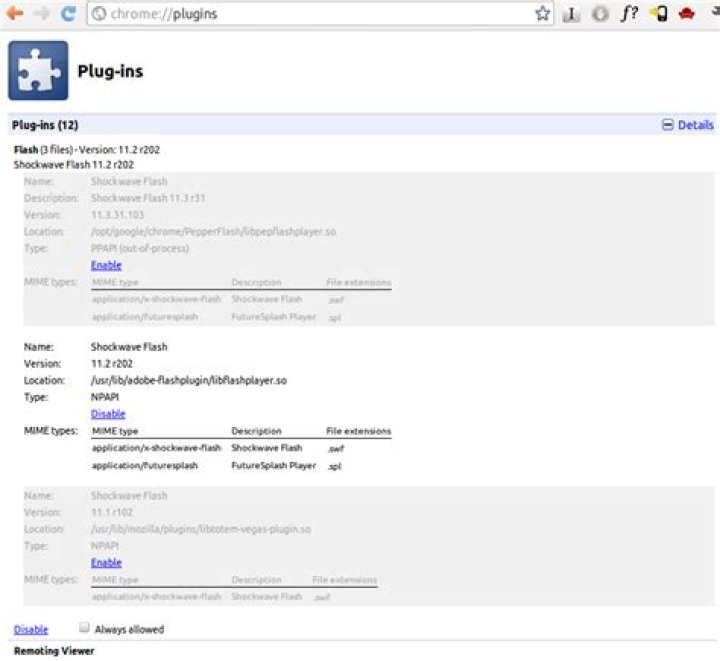
Task: Reload the page with refresh icon
Action: point(68,14)
